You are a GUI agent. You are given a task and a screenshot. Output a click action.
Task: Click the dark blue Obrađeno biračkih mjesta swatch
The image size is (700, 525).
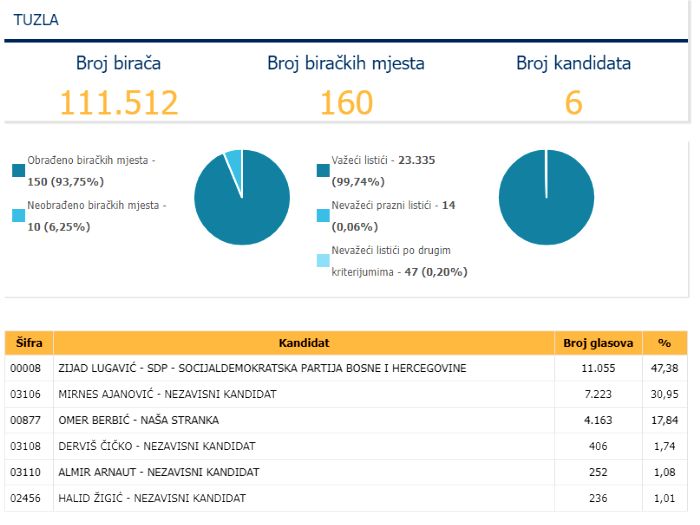(18, 171)
